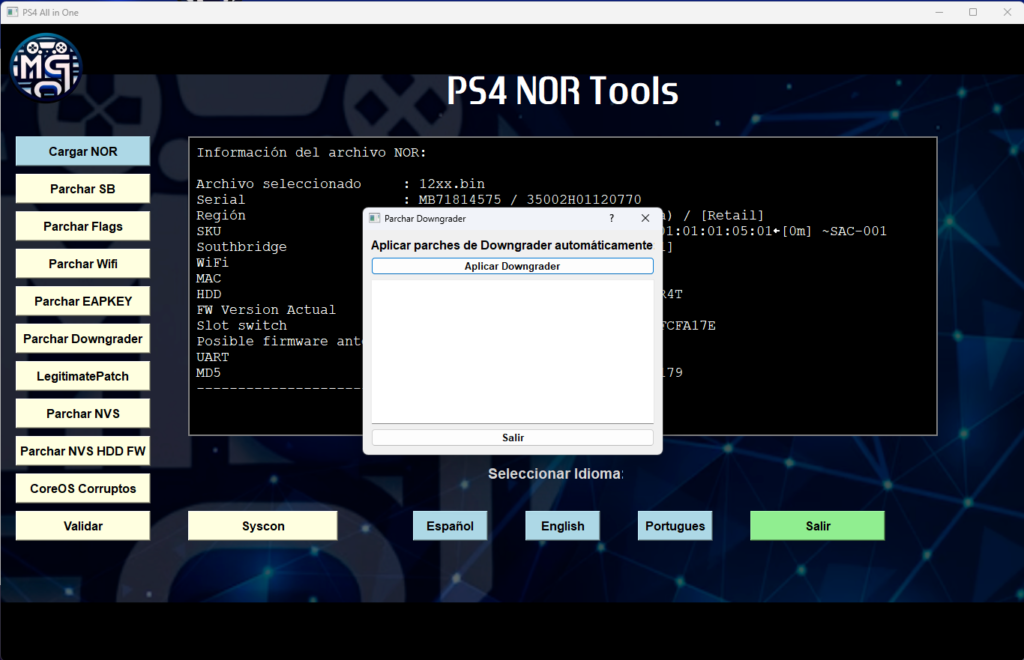Click the PS4 All in One window icon
The width and height of the screenshot is (1024, 660).
12,12
